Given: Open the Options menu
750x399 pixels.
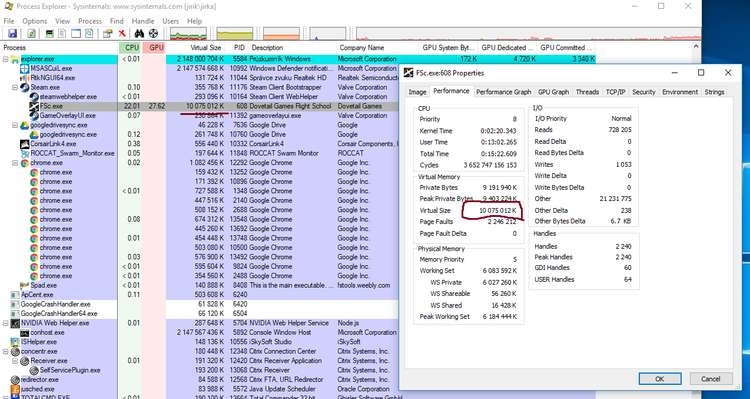Looking at the screenshot, I should click(34, 21).
